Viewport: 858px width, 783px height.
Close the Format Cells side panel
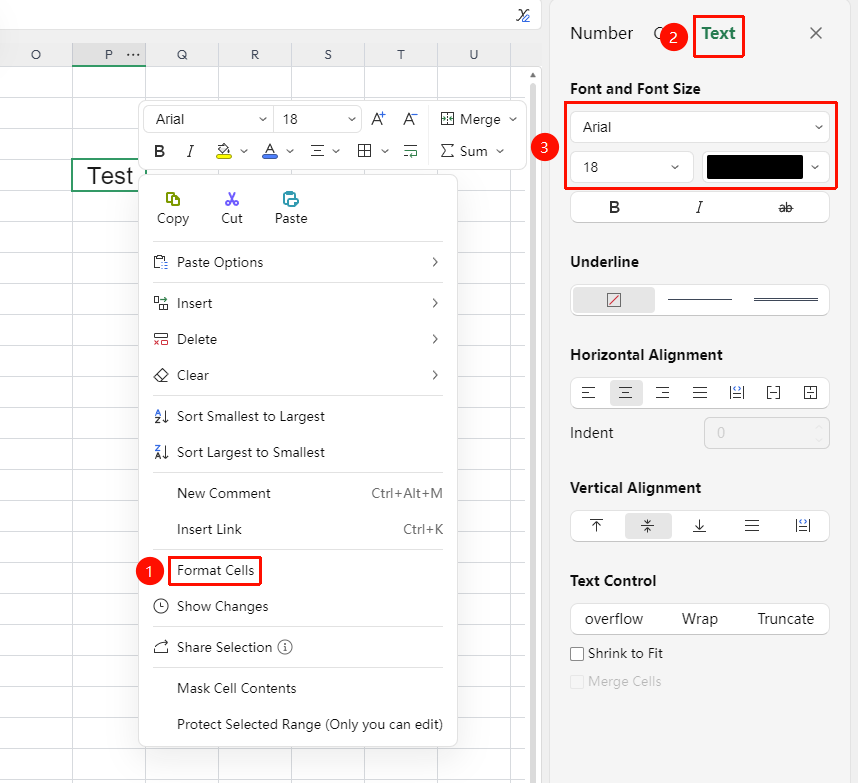point(815,33)
